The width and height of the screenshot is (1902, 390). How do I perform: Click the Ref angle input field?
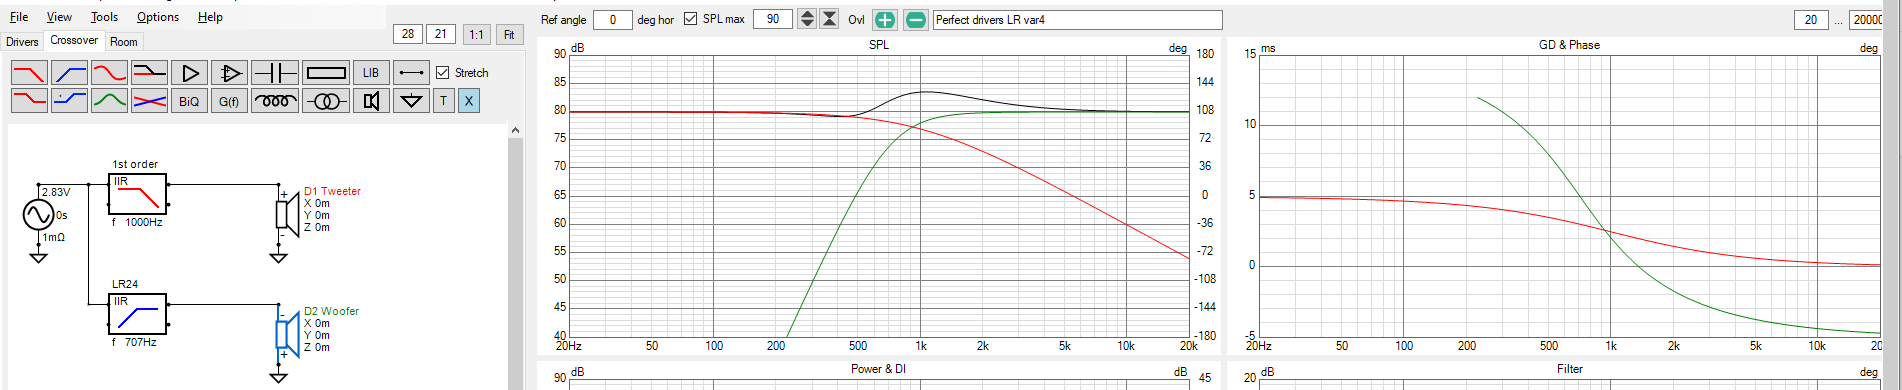612,20
